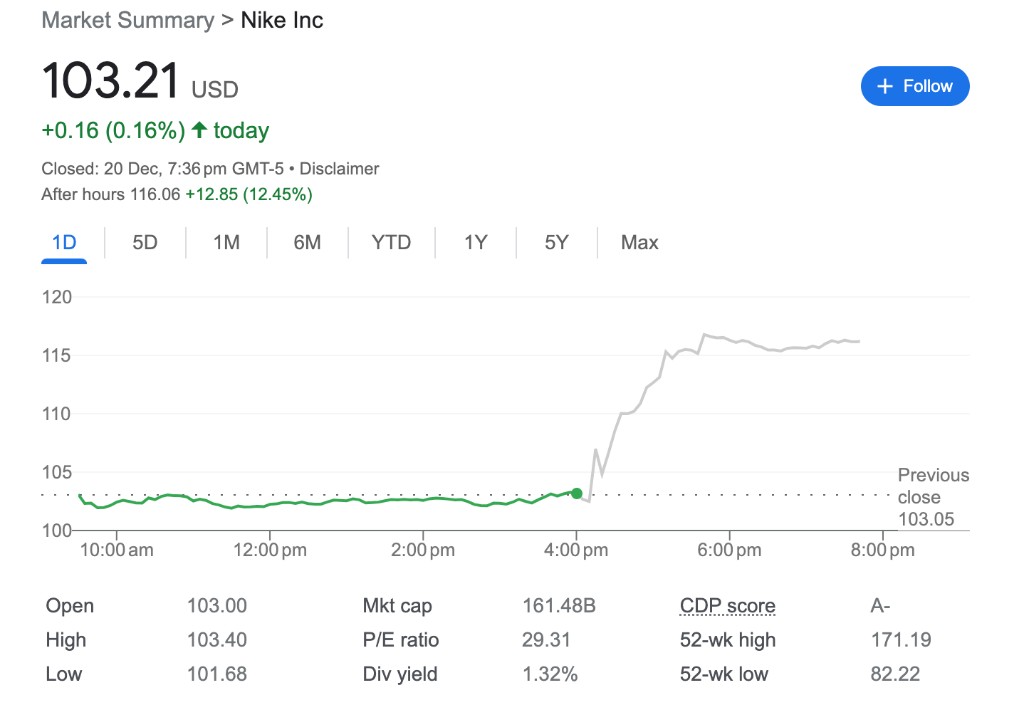Show the 6M chart range
The width and height of the screenshot is (1024, 713).
coord(307,243)
